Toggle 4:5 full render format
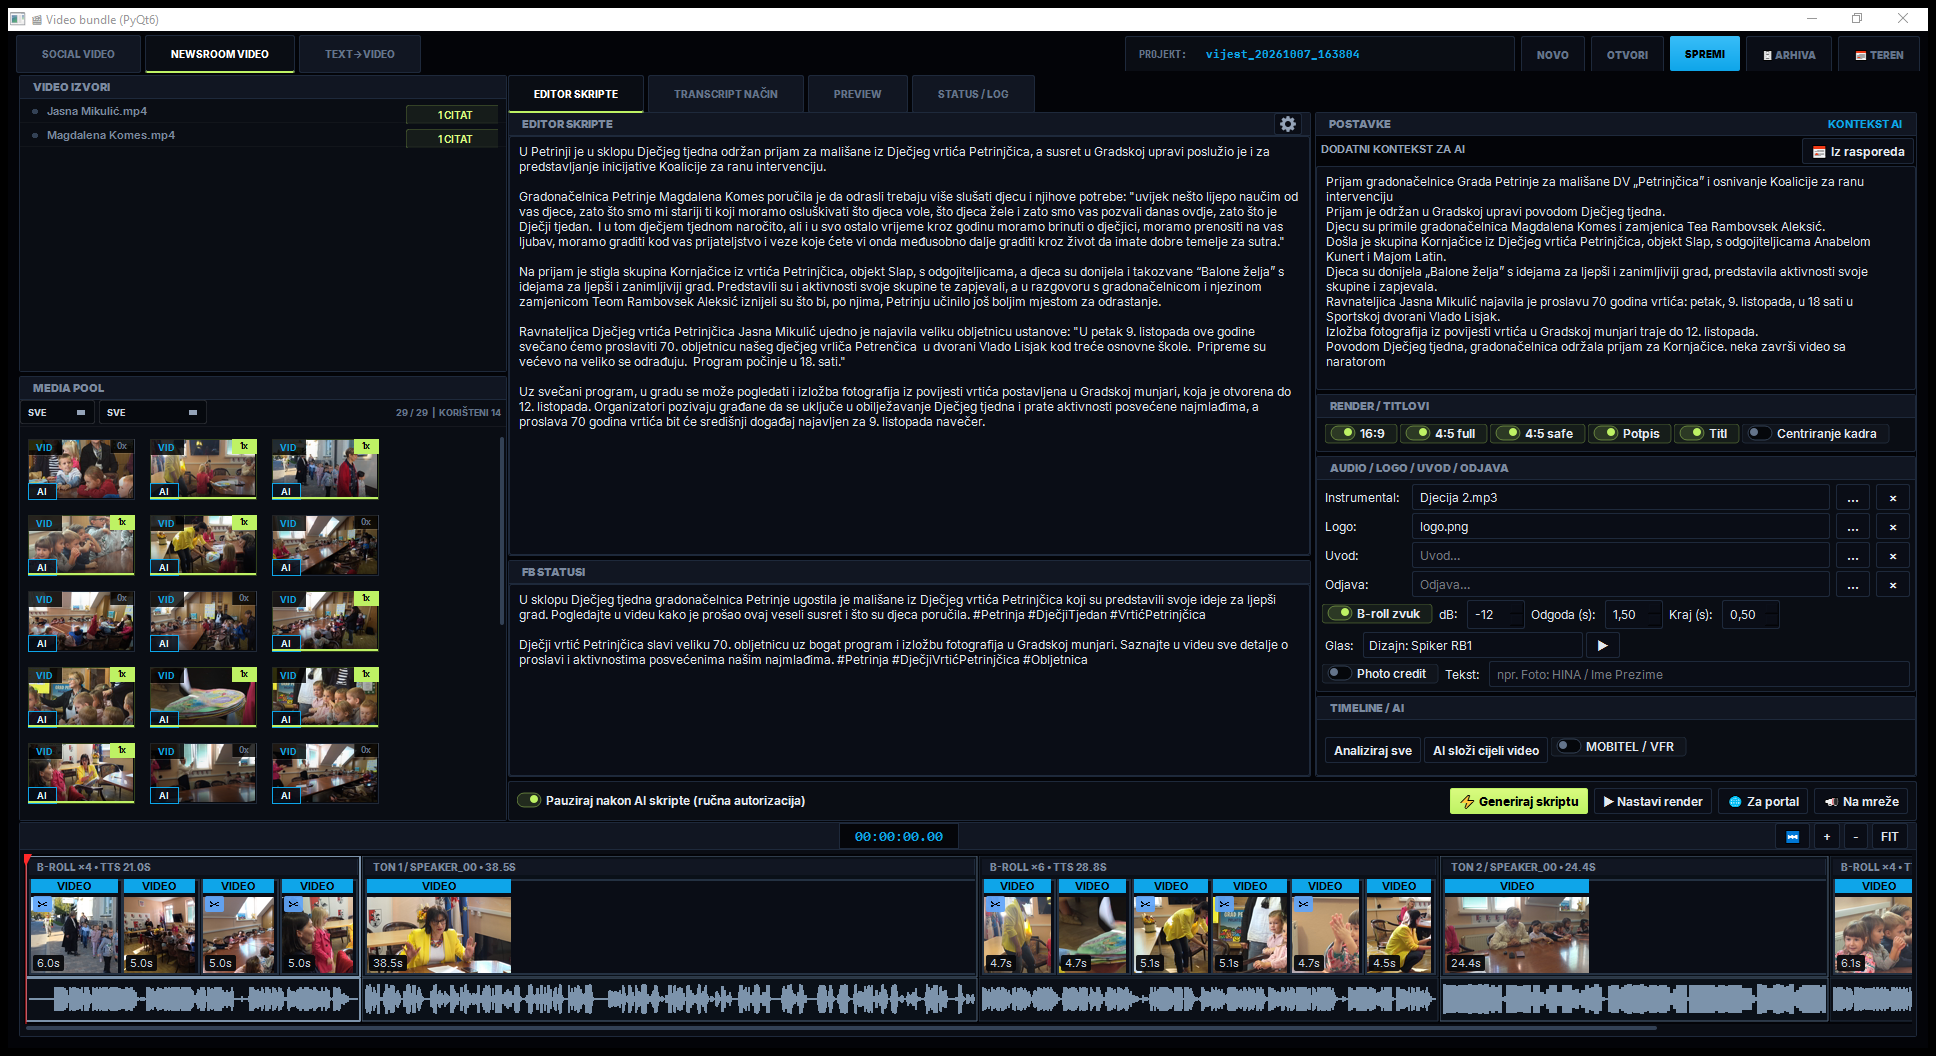Viewport: 1936px width, 1056px height. pos(1443,434)
